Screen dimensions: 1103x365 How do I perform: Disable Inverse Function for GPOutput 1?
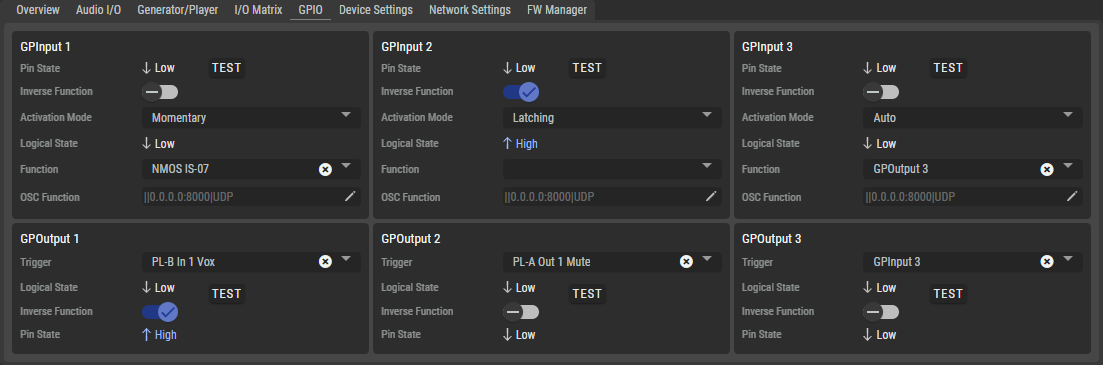point(160,312)
